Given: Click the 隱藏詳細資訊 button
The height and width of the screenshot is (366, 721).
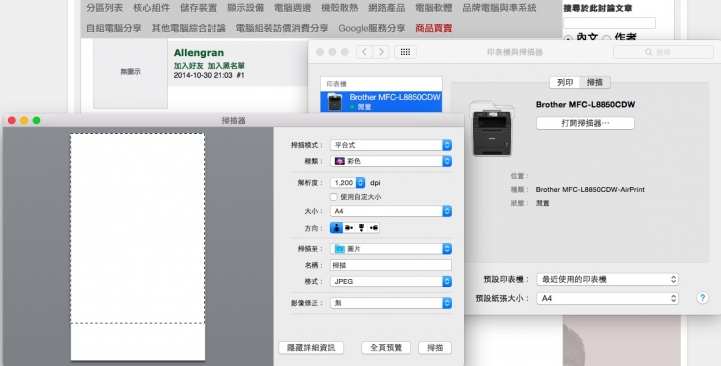Looking at the screenshot, I should click(x=311, y=348).
